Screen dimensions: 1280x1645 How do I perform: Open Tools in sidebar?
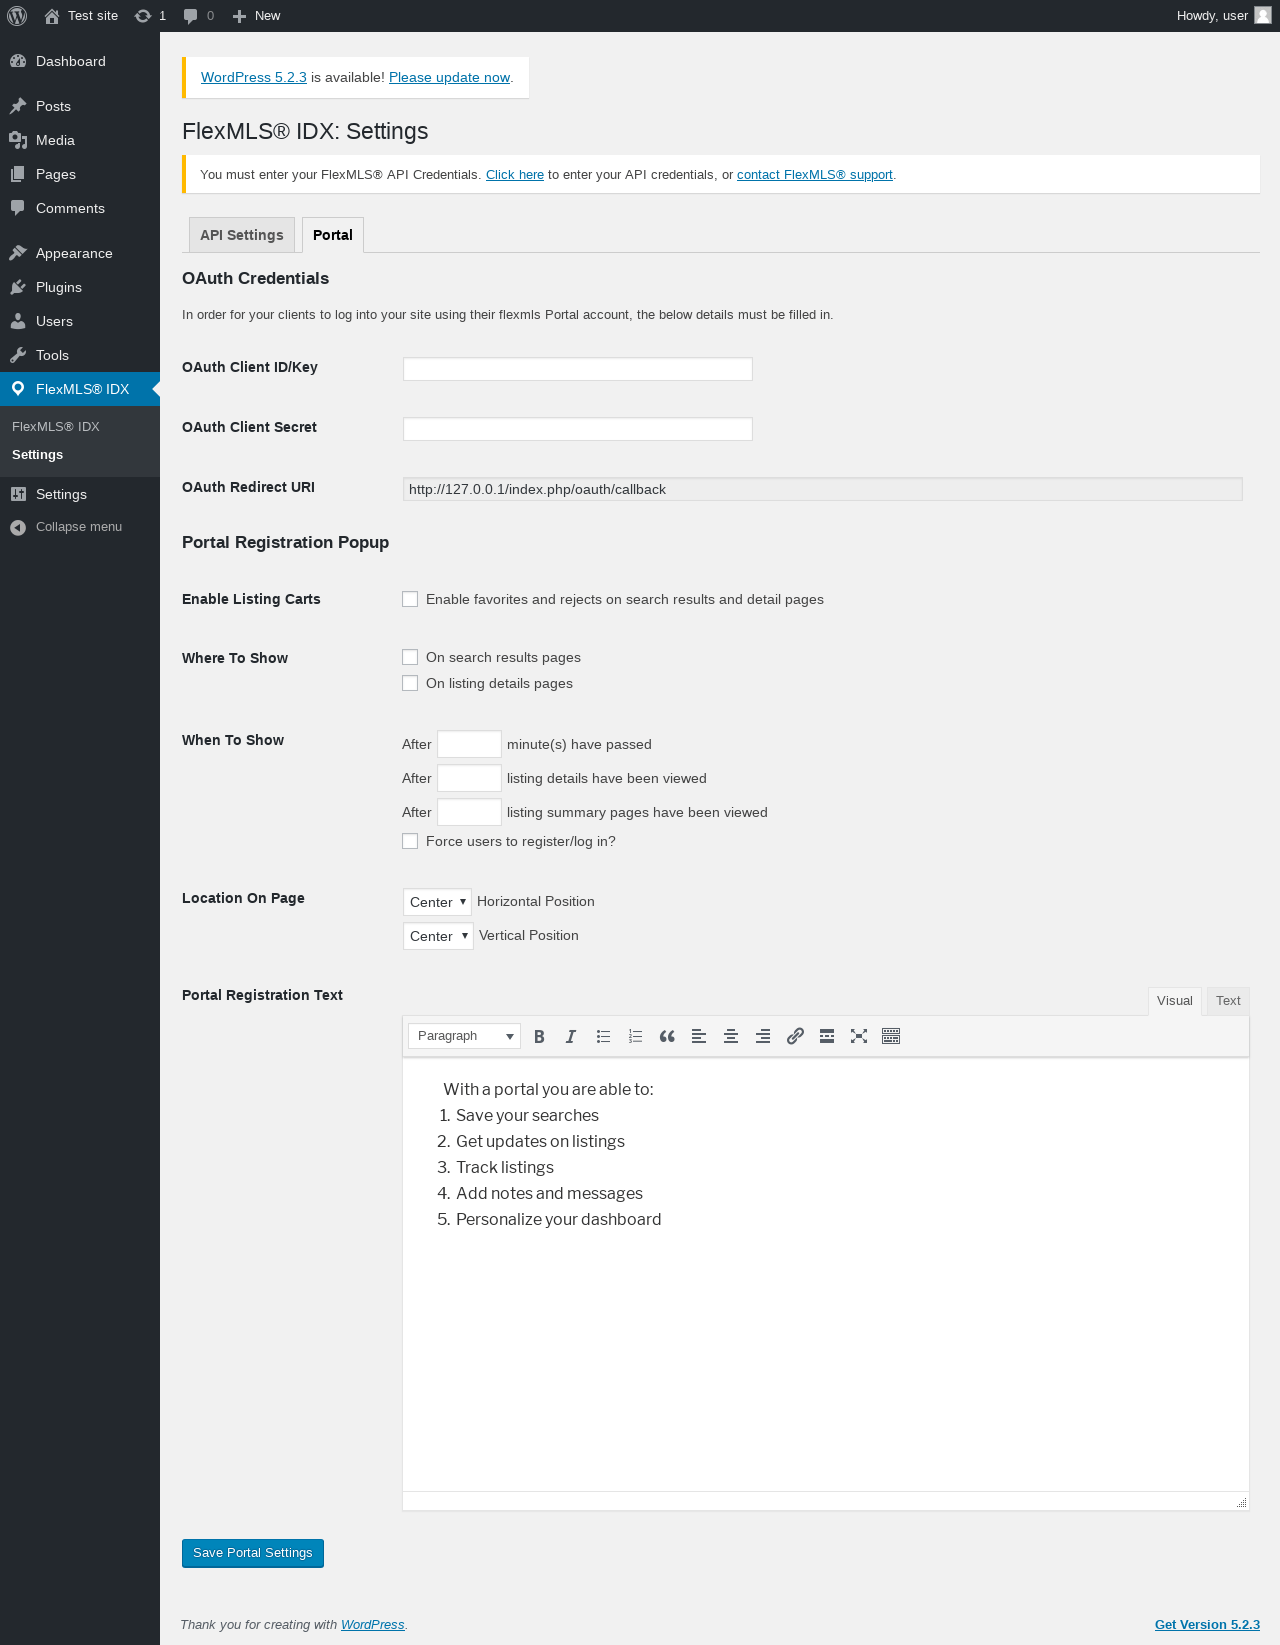click(80, 355)
